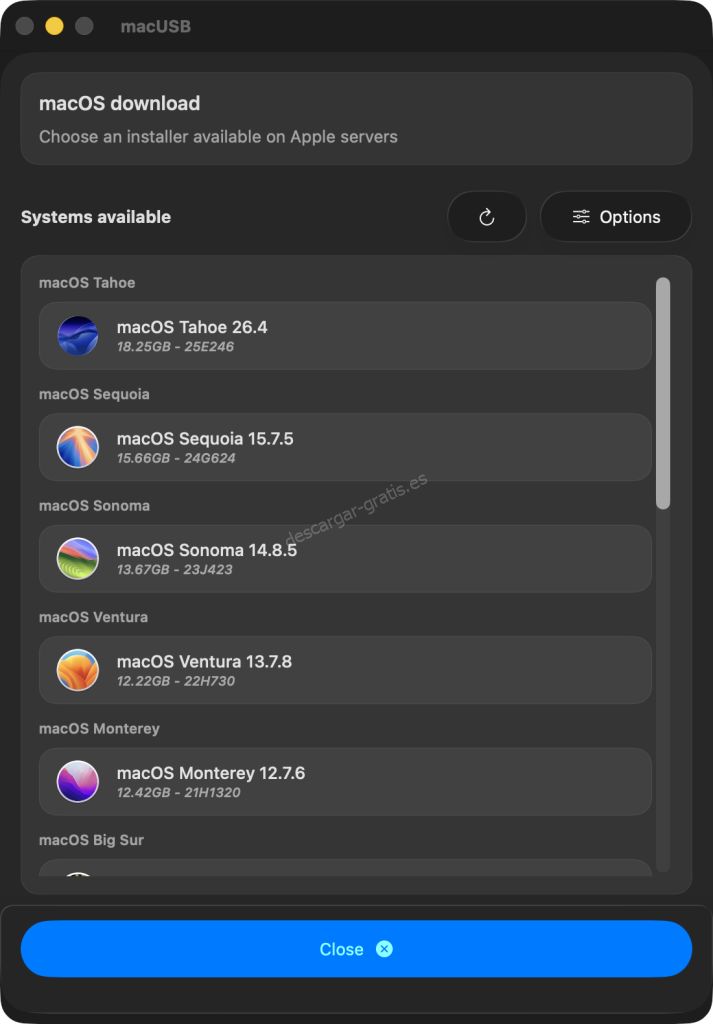This screenshot has width=713, height=1024.
Task: Select the macOS Monterey 12.7.6 installer
Action: [345, 782]
